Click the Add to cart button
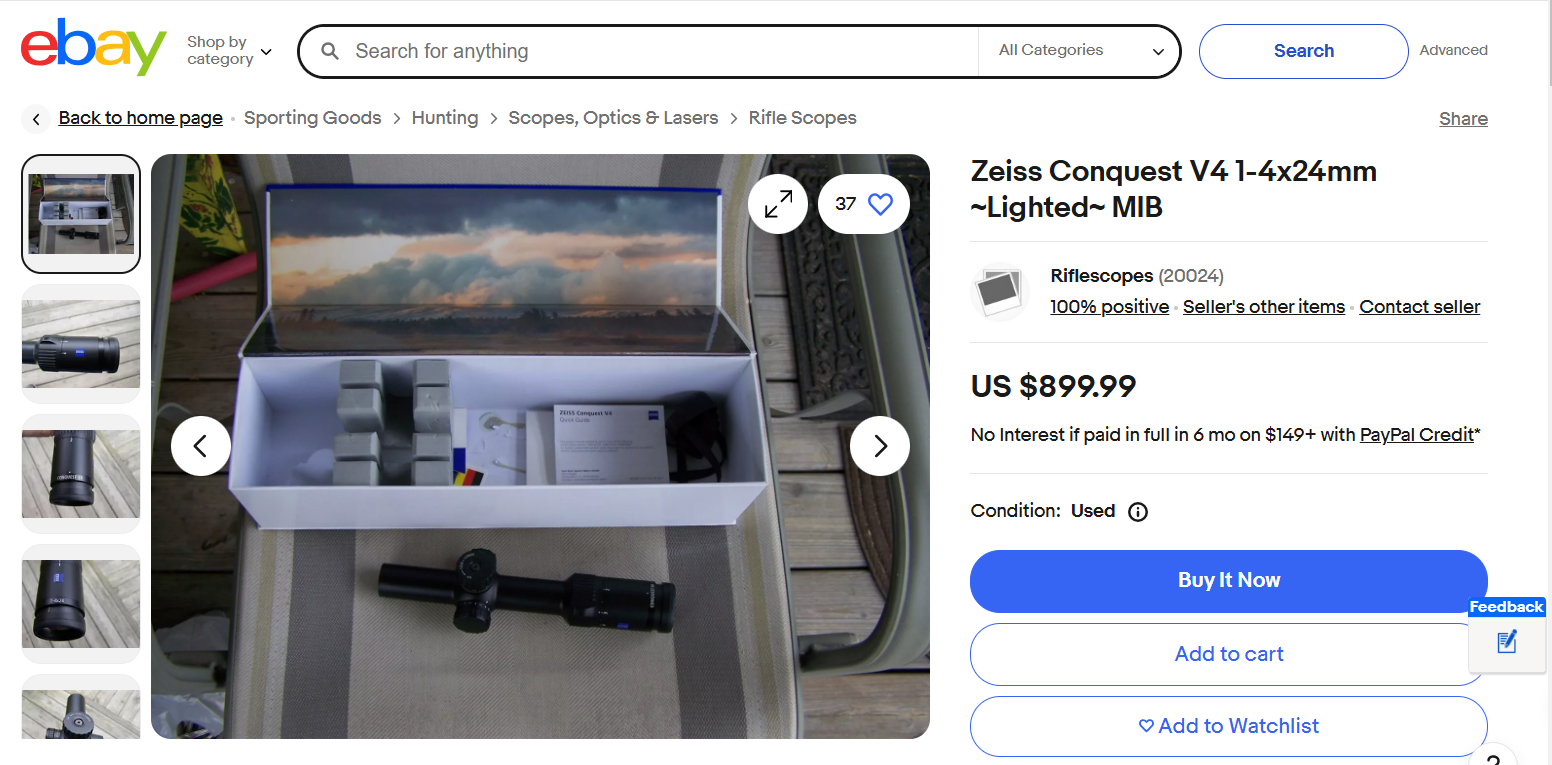Image resolution: width=1552 pixels, height=765 pixels. pyautogui.click(x=1228, y=654)
